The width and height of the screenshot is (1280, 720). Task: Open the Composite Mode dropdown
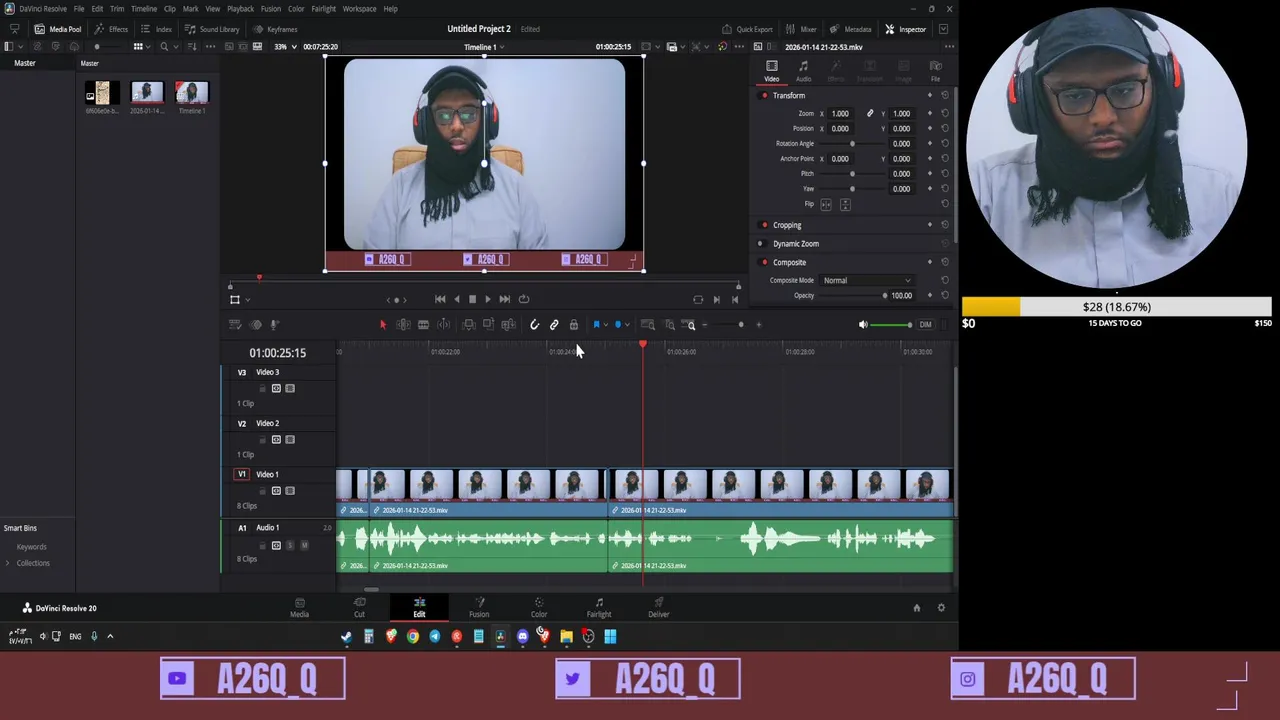(x=866, y=281)
